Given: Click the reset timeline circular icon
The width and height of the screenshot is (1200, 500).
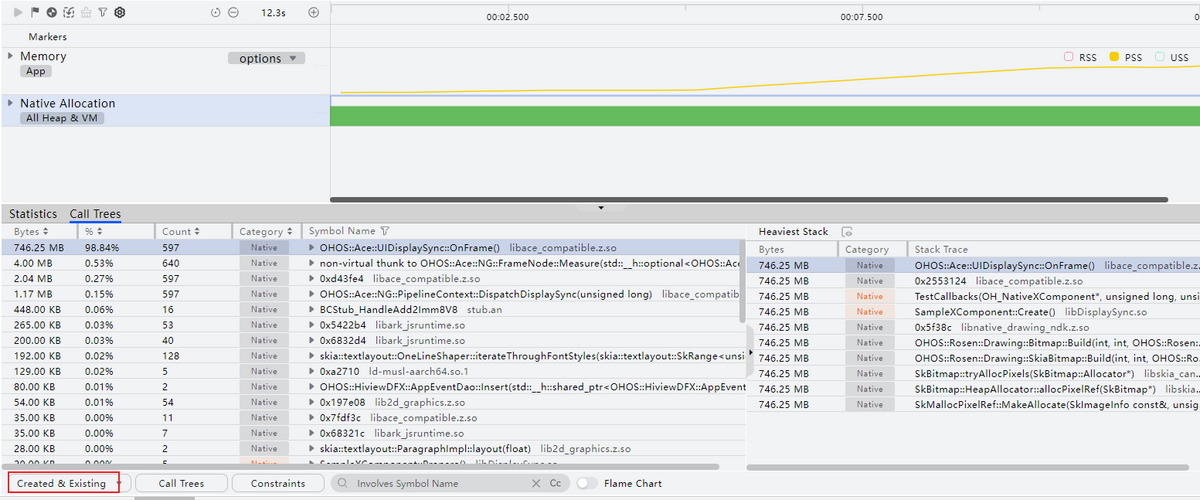Looking at the screenshot, I should [216, 13].
